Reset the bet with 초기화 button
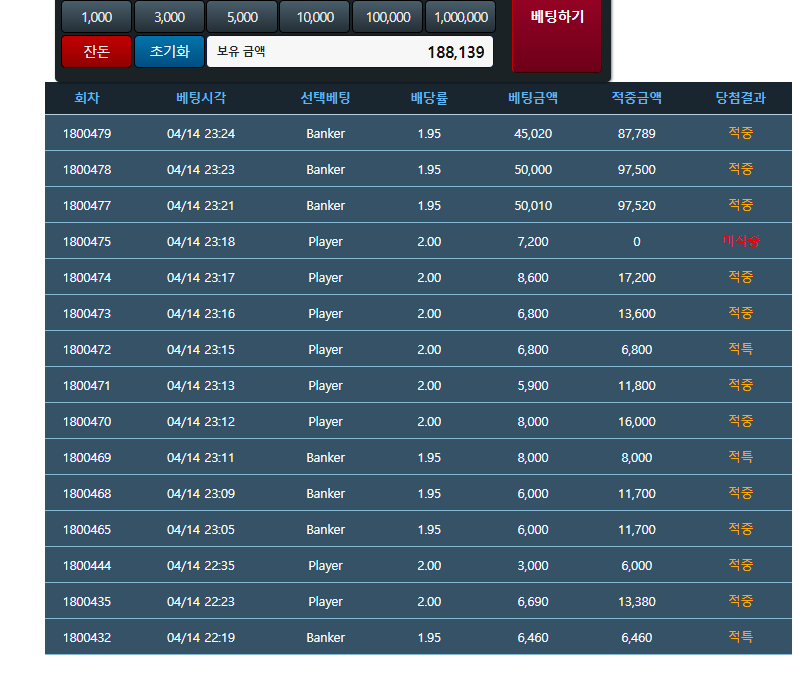Image resolution: width=808 pixels, height=681 pixels. 170,52
